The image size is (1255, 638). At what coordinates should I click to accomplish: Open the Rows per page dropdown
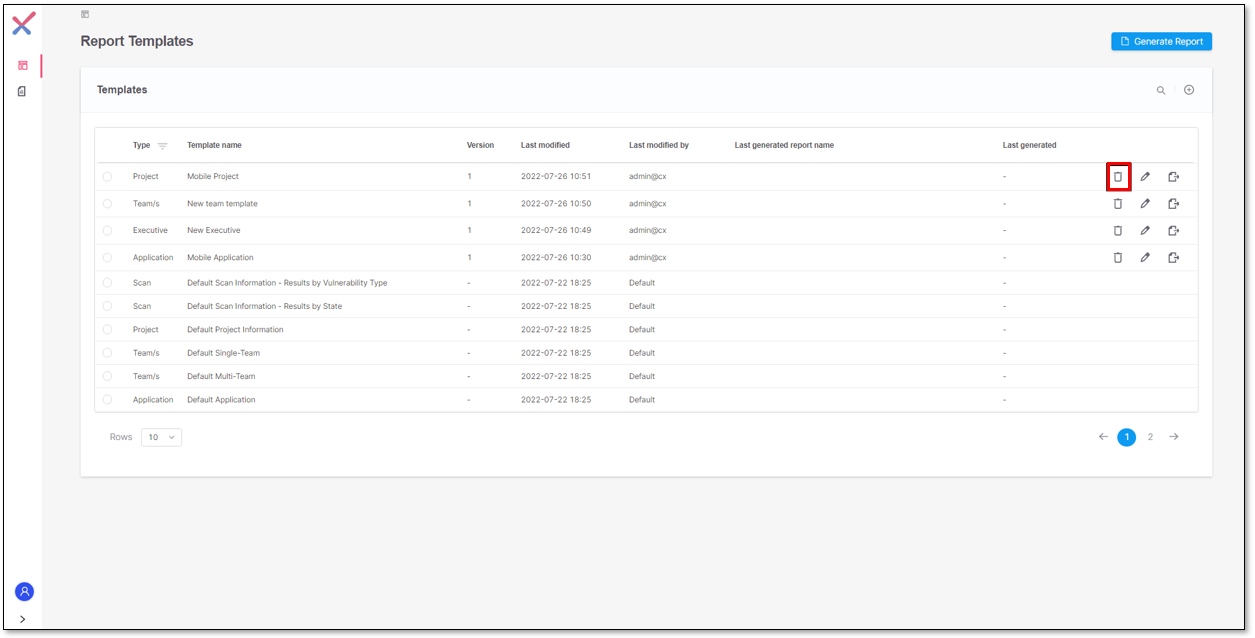[x=161, y=437]
